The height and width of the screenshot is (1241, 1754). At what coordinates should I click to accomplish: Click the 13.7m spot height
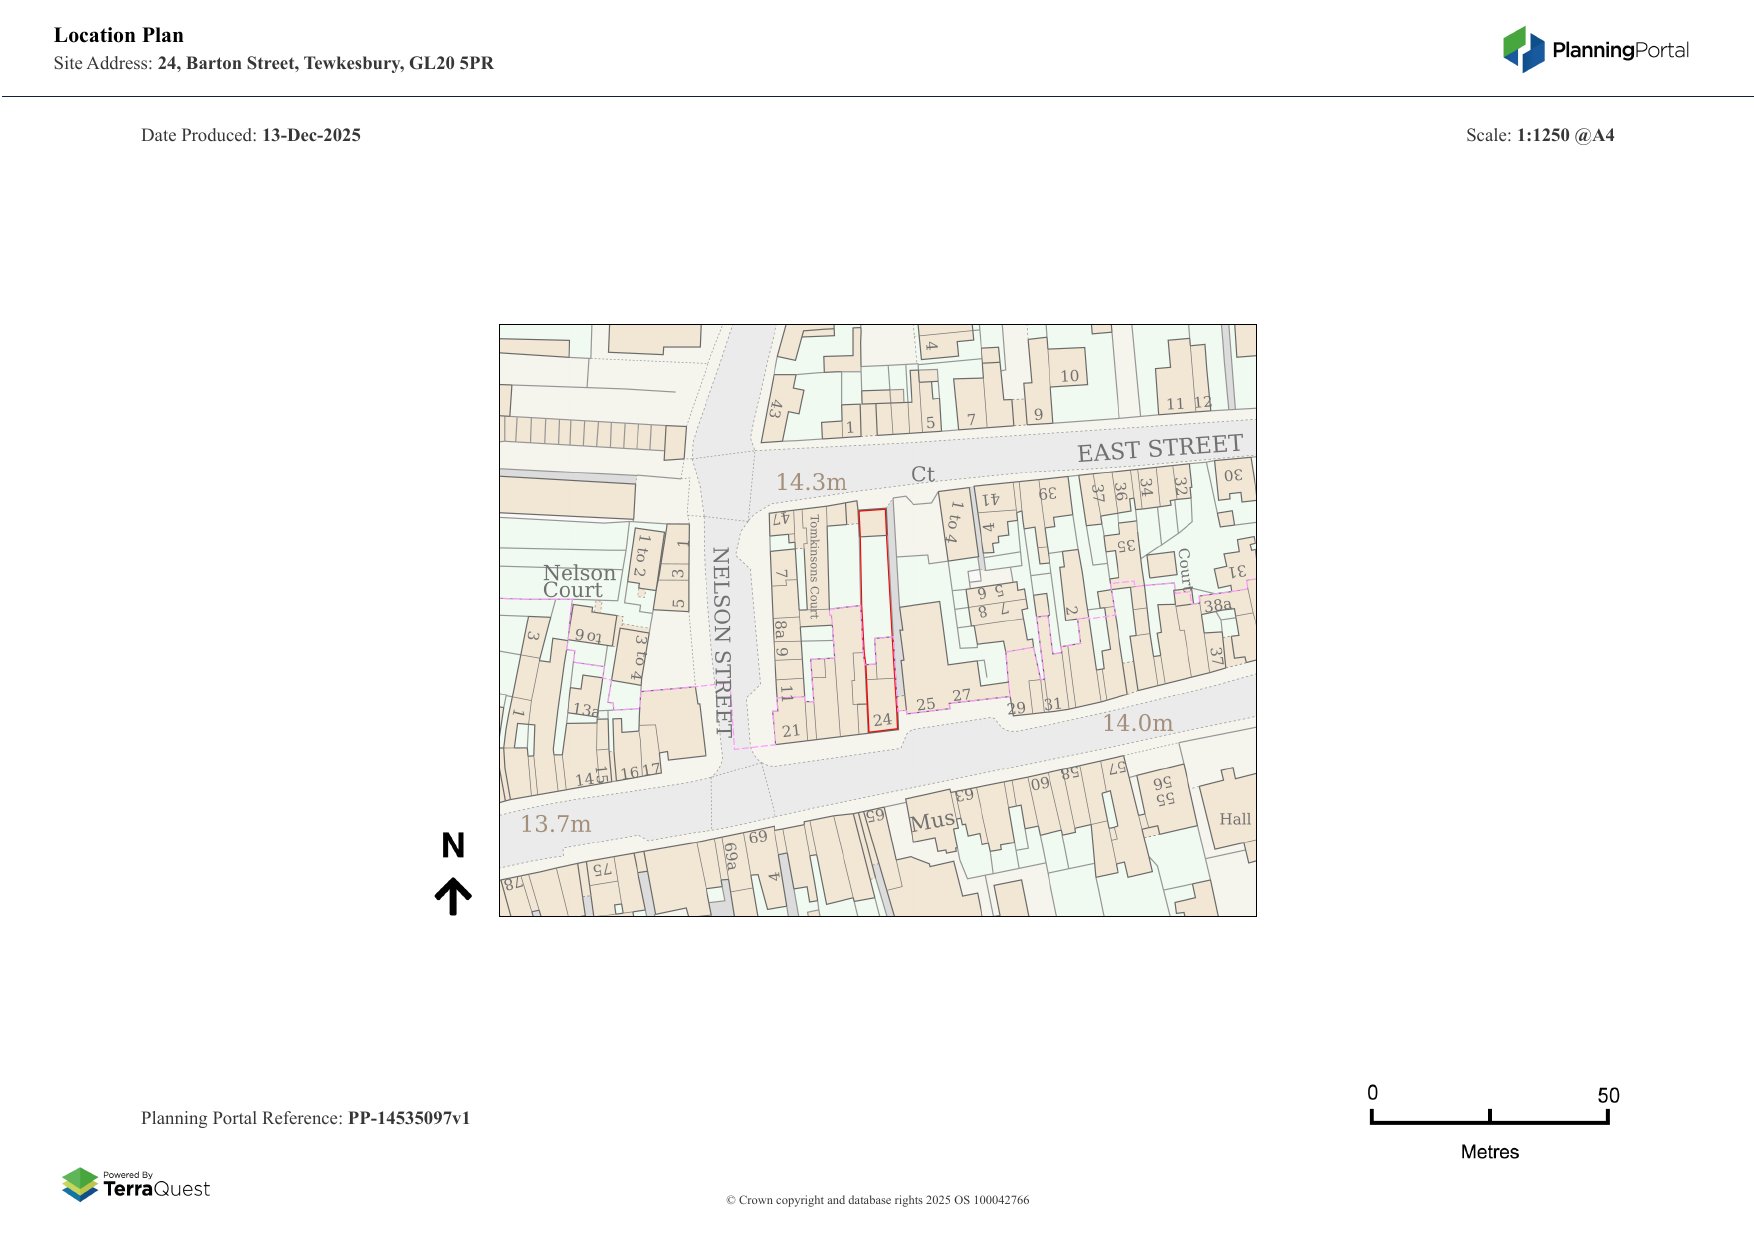click(555, 824)
